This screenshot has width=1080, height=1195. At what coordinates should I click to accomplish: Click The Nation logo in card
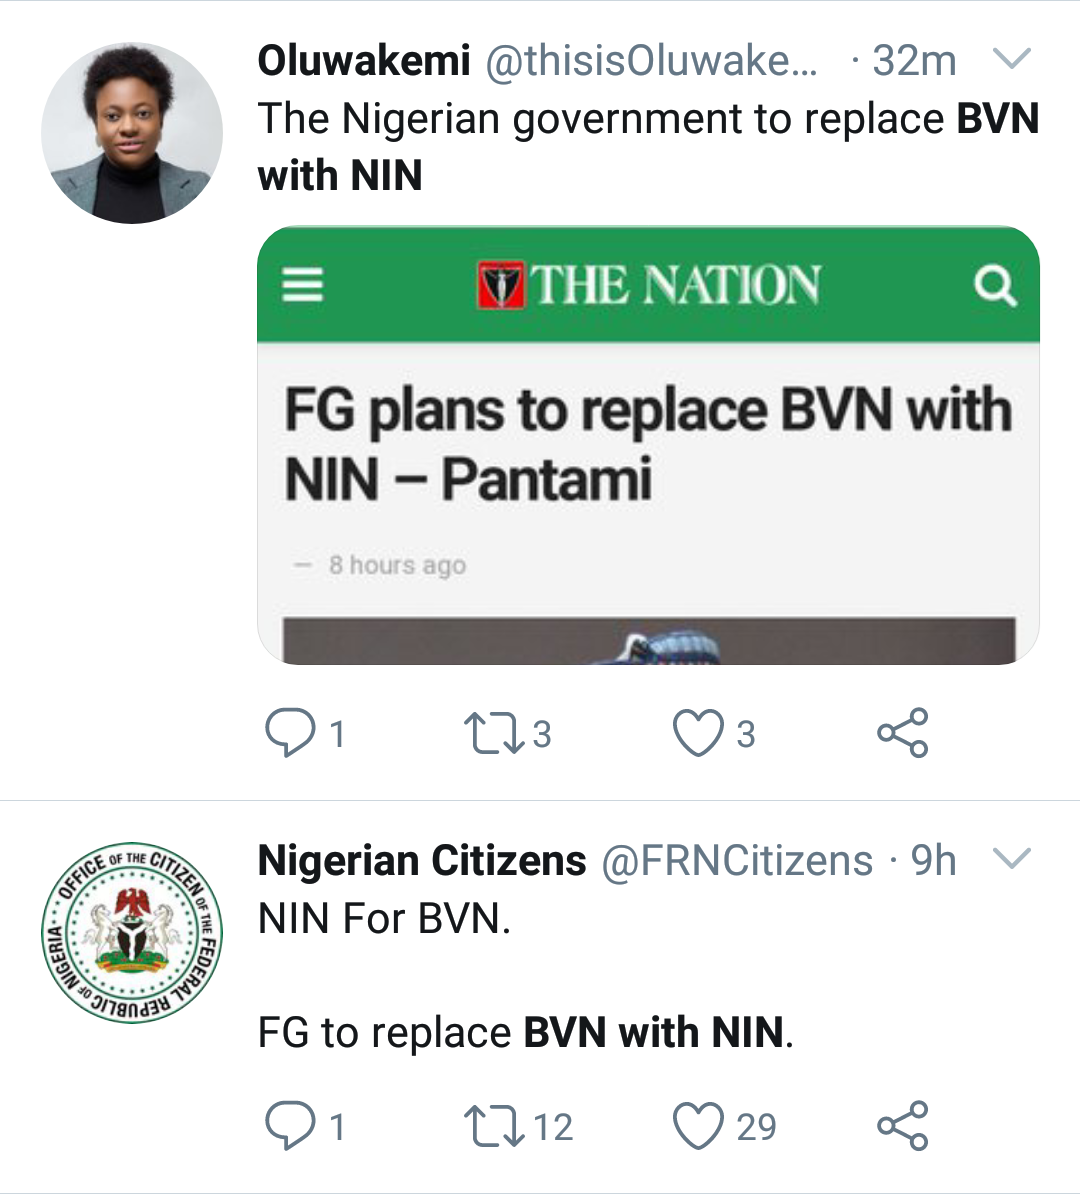tap(649, 285)
